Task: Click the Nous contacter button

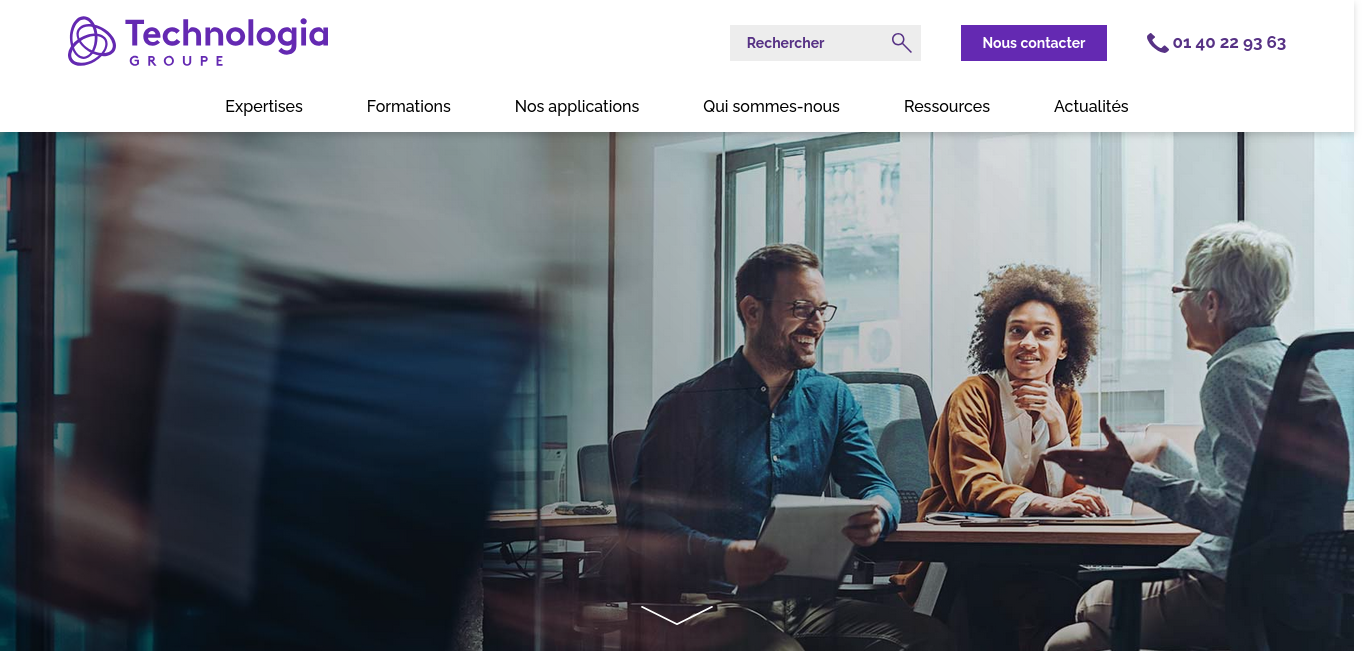Action: pyautogui.click(x=1034, y=43)
